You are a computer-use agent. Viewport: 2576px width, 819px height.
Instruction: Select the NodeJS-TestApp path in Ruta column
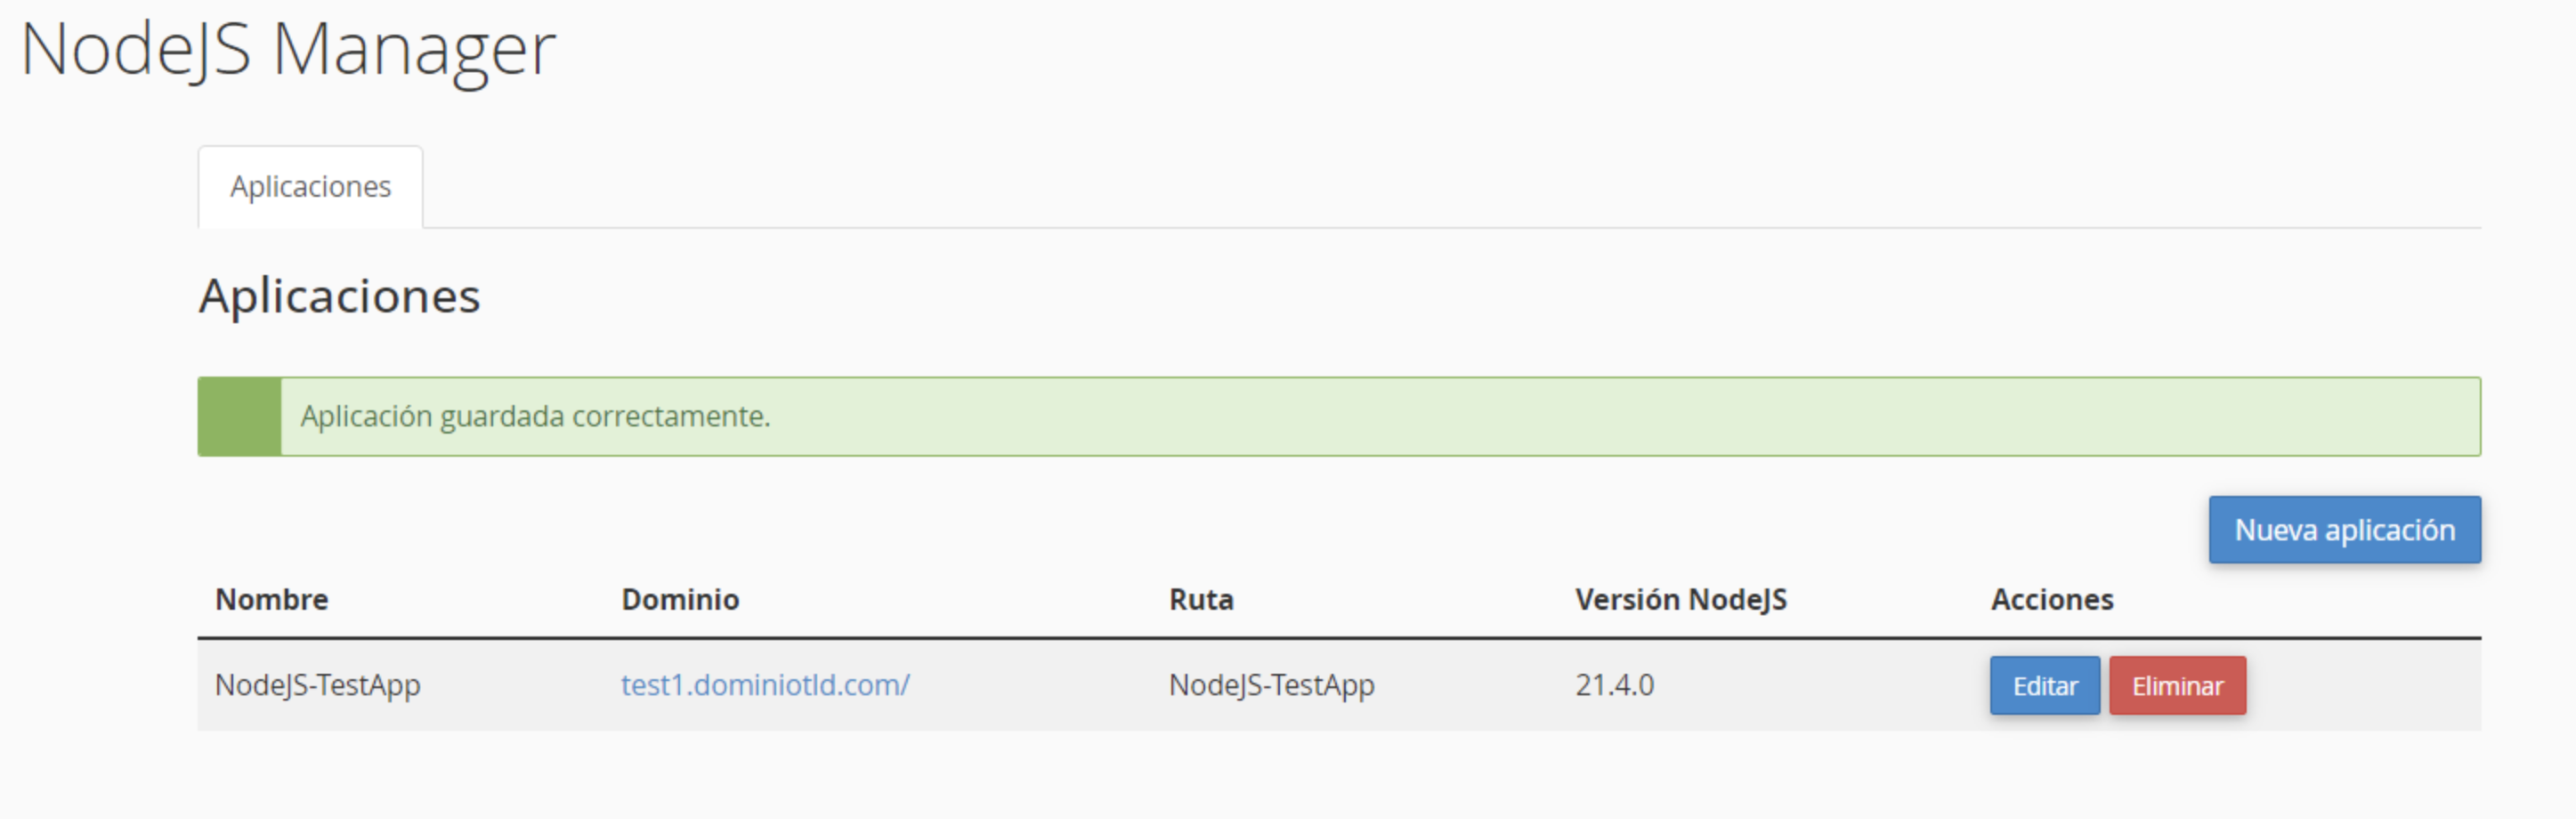point(1272,685)
